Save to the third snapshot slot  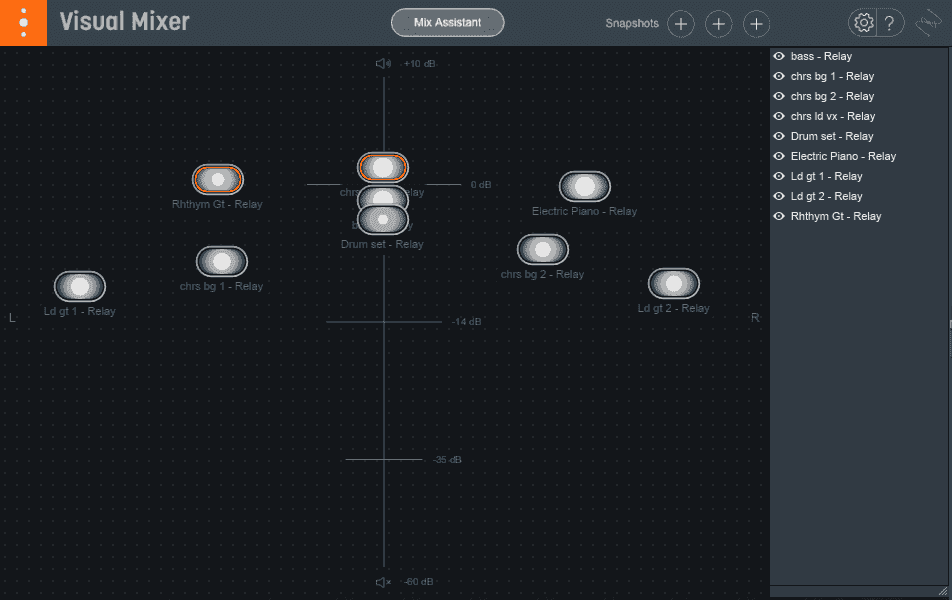click(756, 24)
